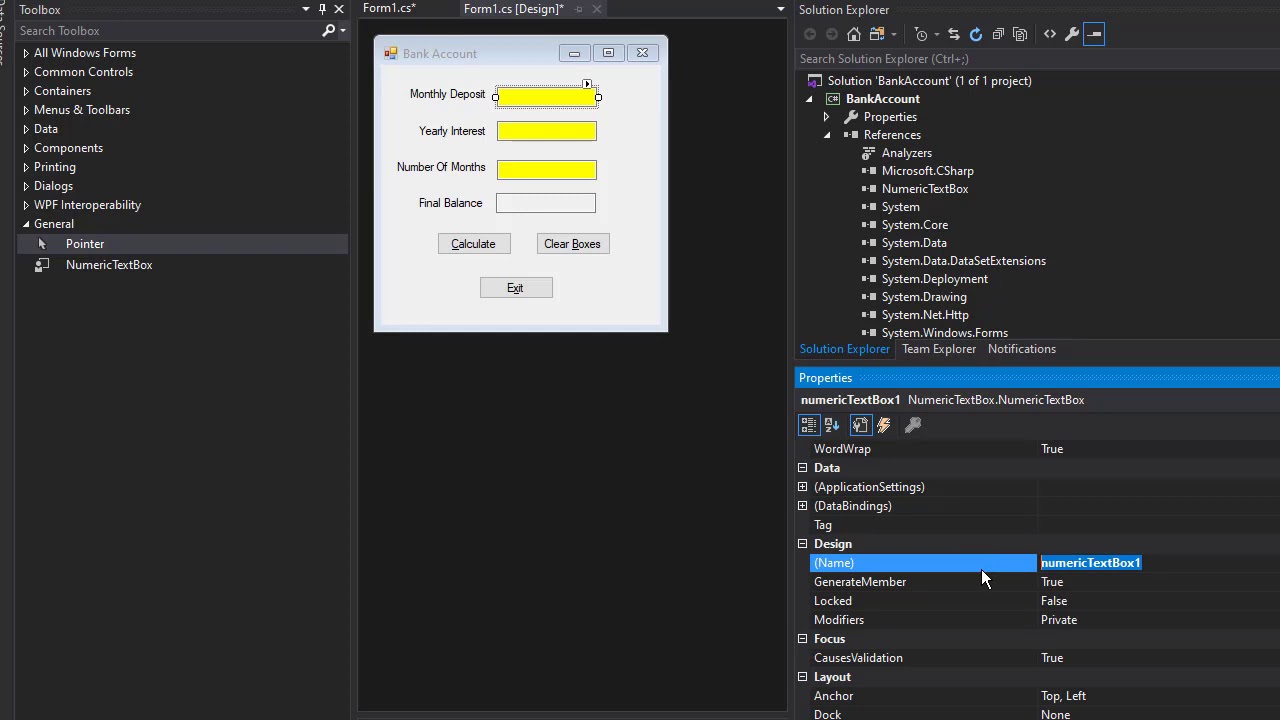Click the Properties folder wrench icon in solution tree
This screenshot has width=1280, height=720.
851,117
